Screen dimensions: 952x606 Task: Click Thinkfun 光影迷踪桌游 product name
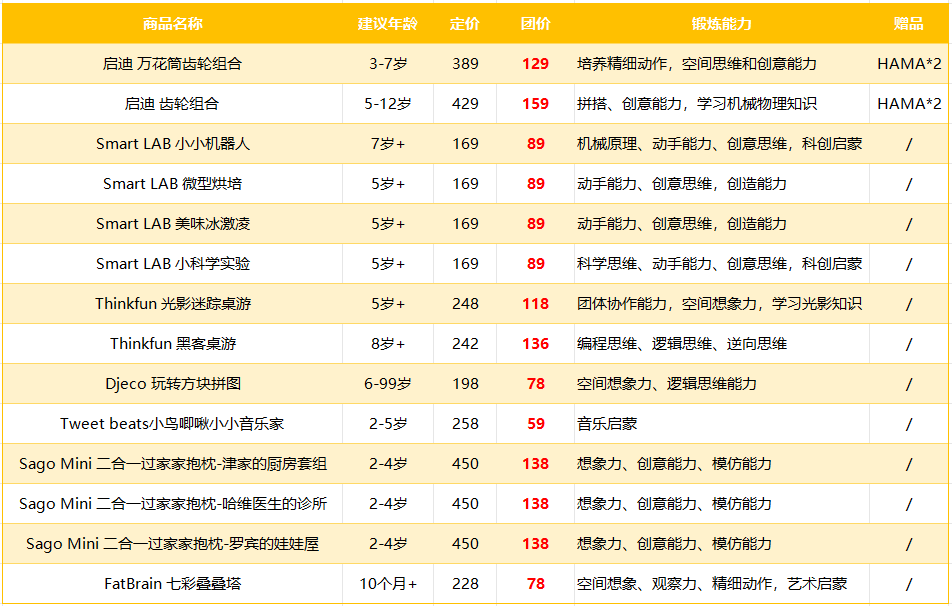click(172, 304)
